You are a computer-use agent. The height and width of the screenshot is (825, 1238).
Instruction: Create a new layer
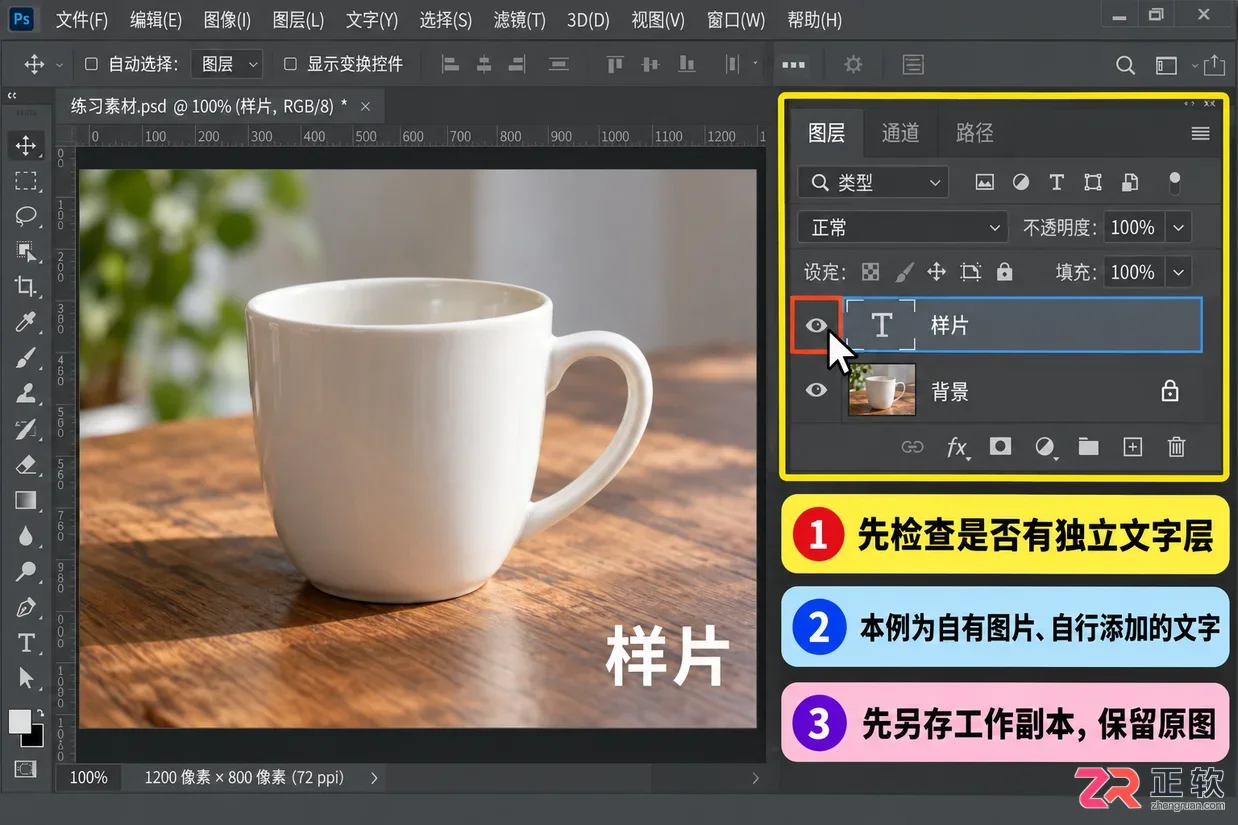point(1133,447)
